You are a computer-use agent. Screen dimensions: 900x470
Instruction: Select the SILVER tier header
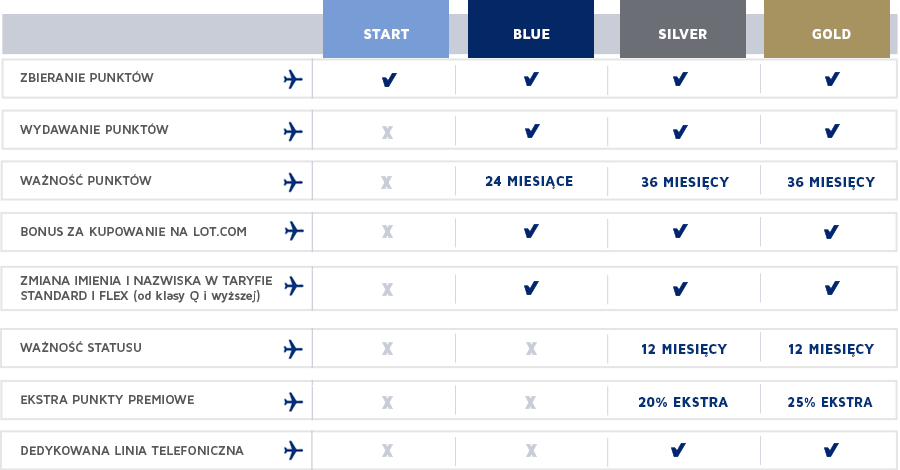point(682,29)
